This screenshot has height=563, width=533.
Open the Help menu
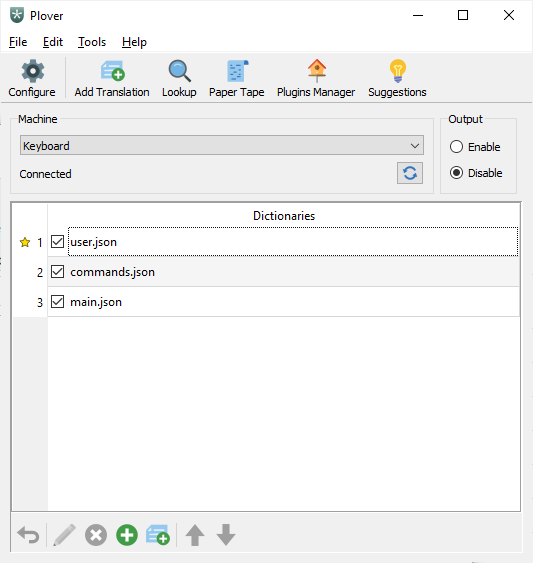click(134, 42)
